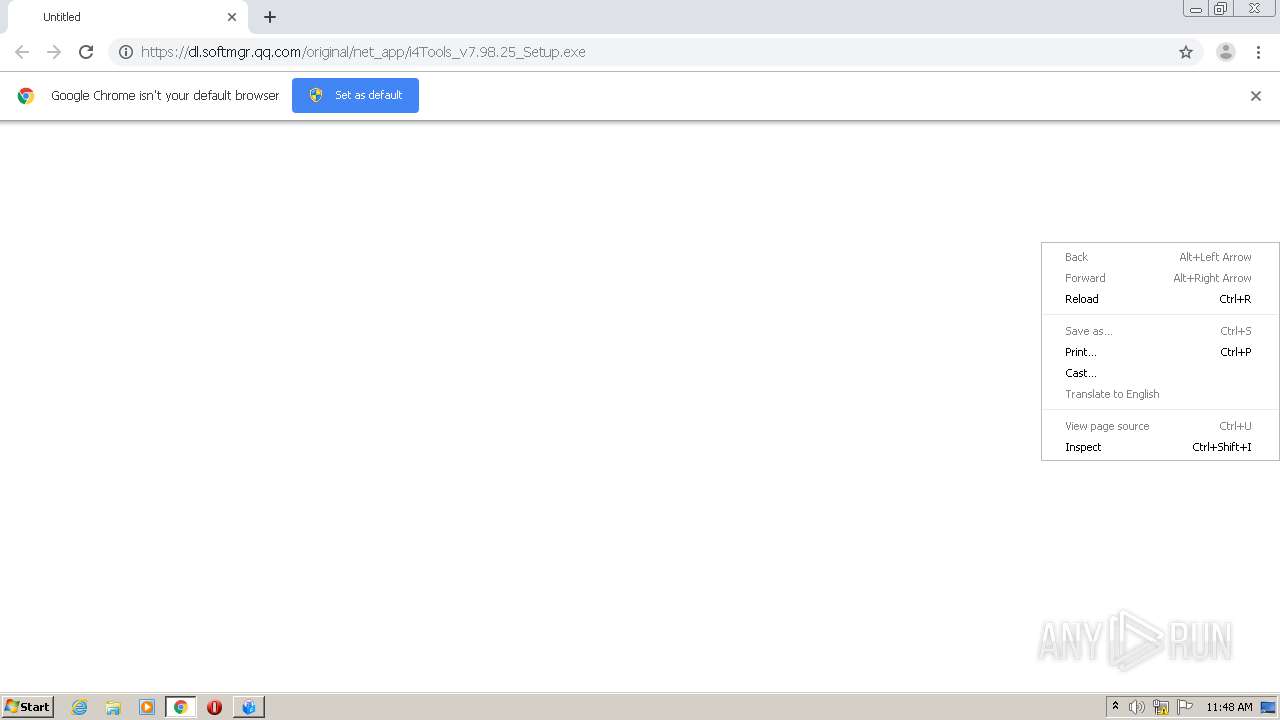The width and height of the screenshot is (1280, 720).
Task: Reload the page with the toolbar icon
Action: [x=86, y=52]
